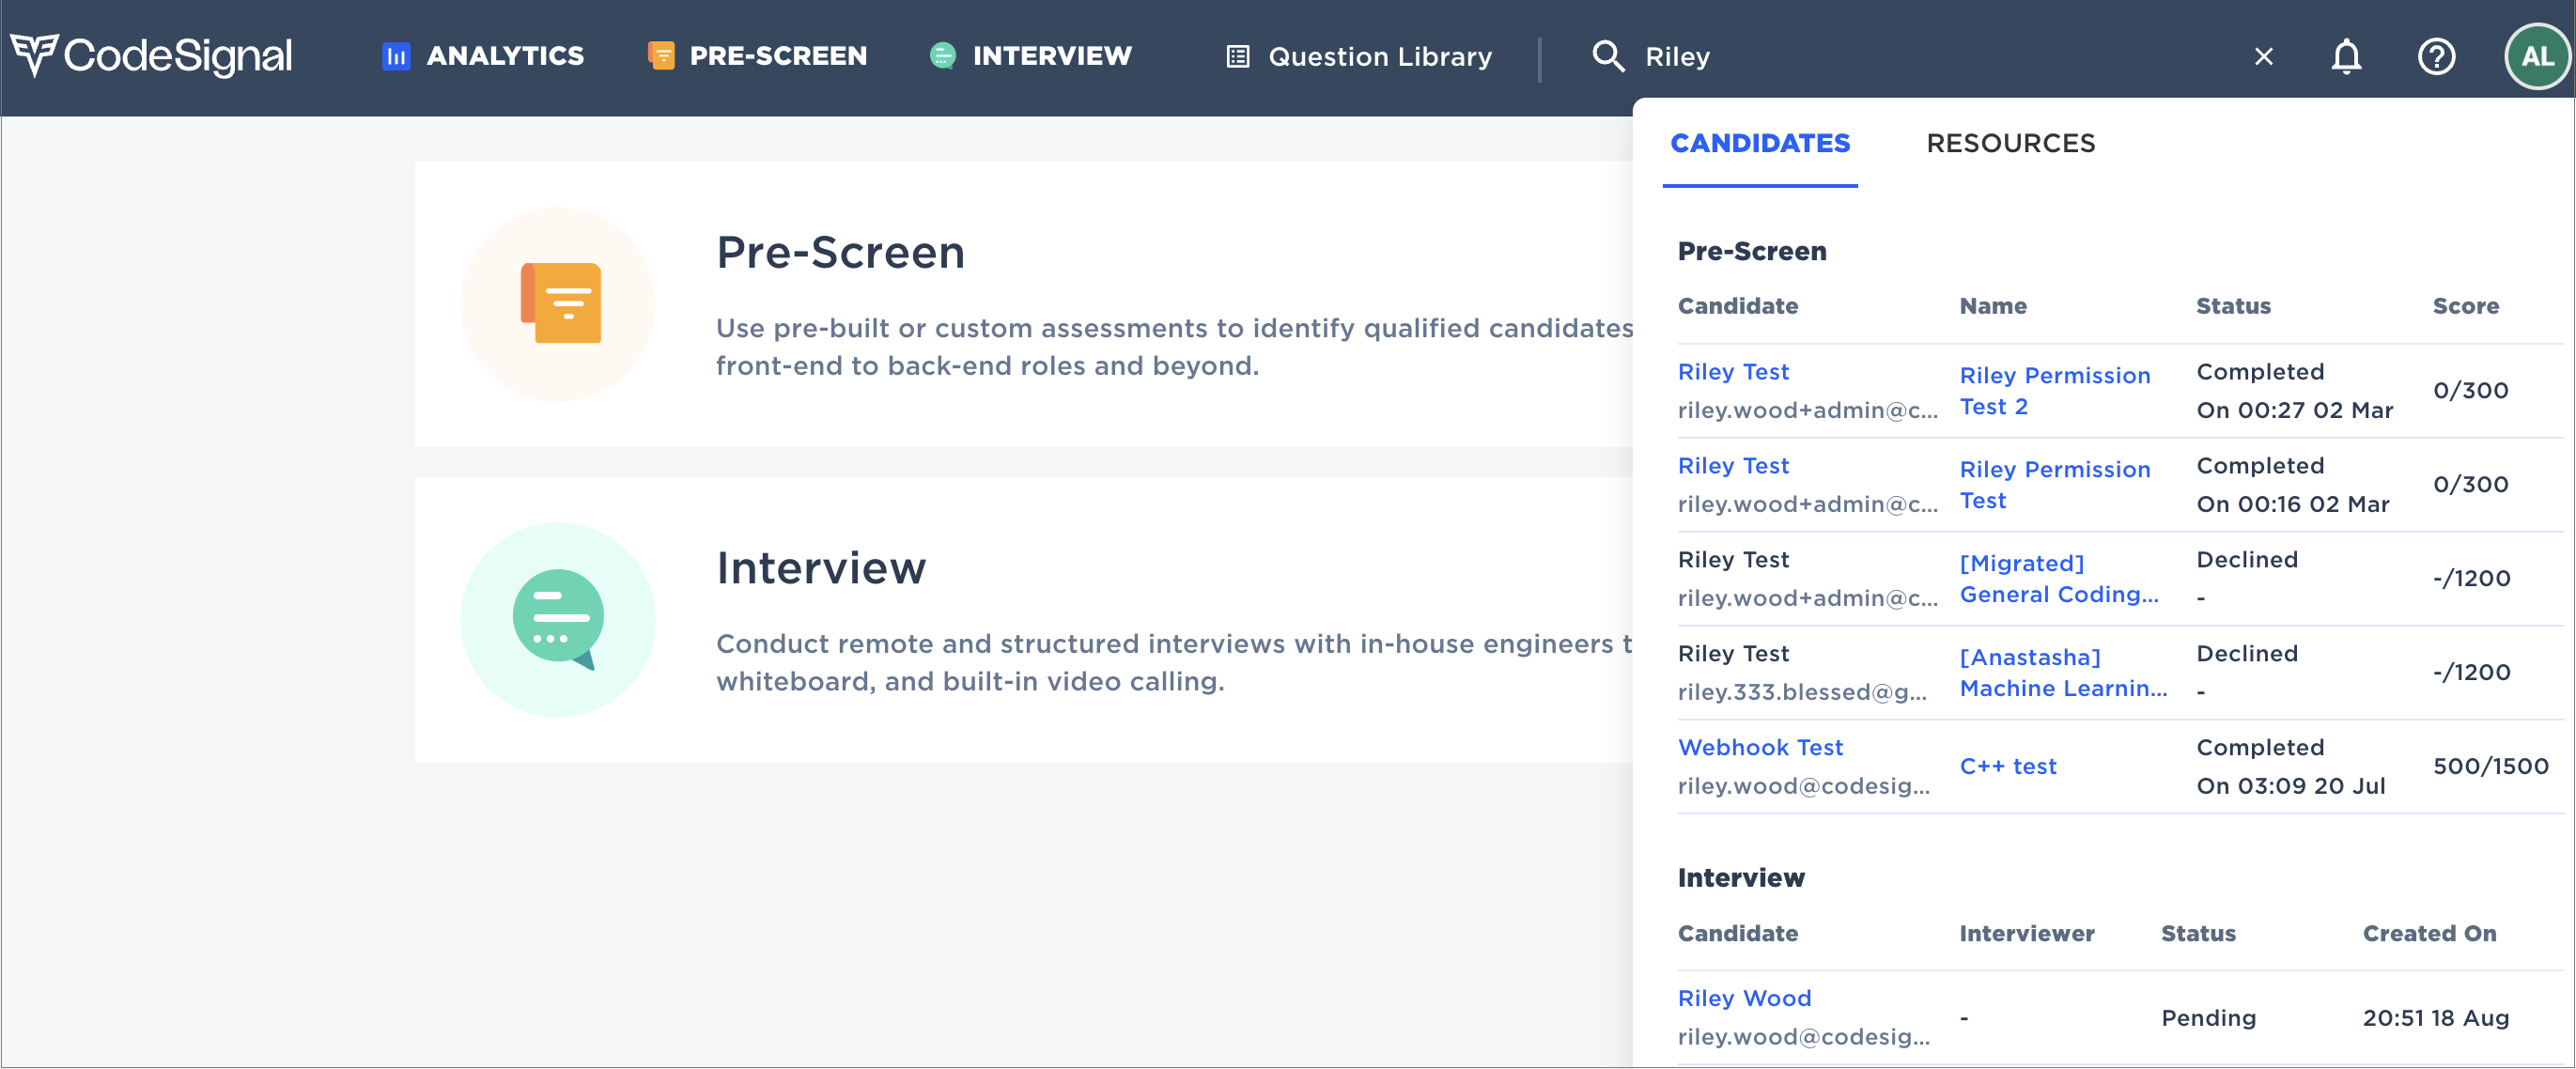
Task: Open notifications bell
Action: [x=2345, y=57]
